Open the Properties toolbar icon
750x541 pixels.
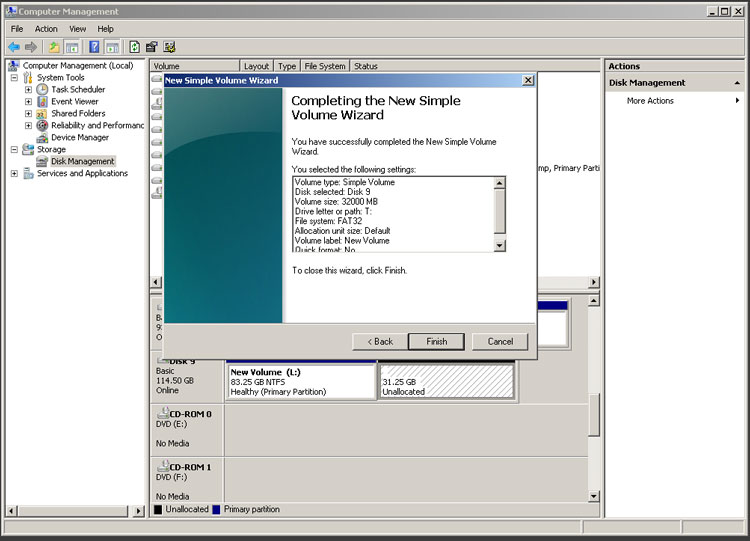tap(152, 47)
